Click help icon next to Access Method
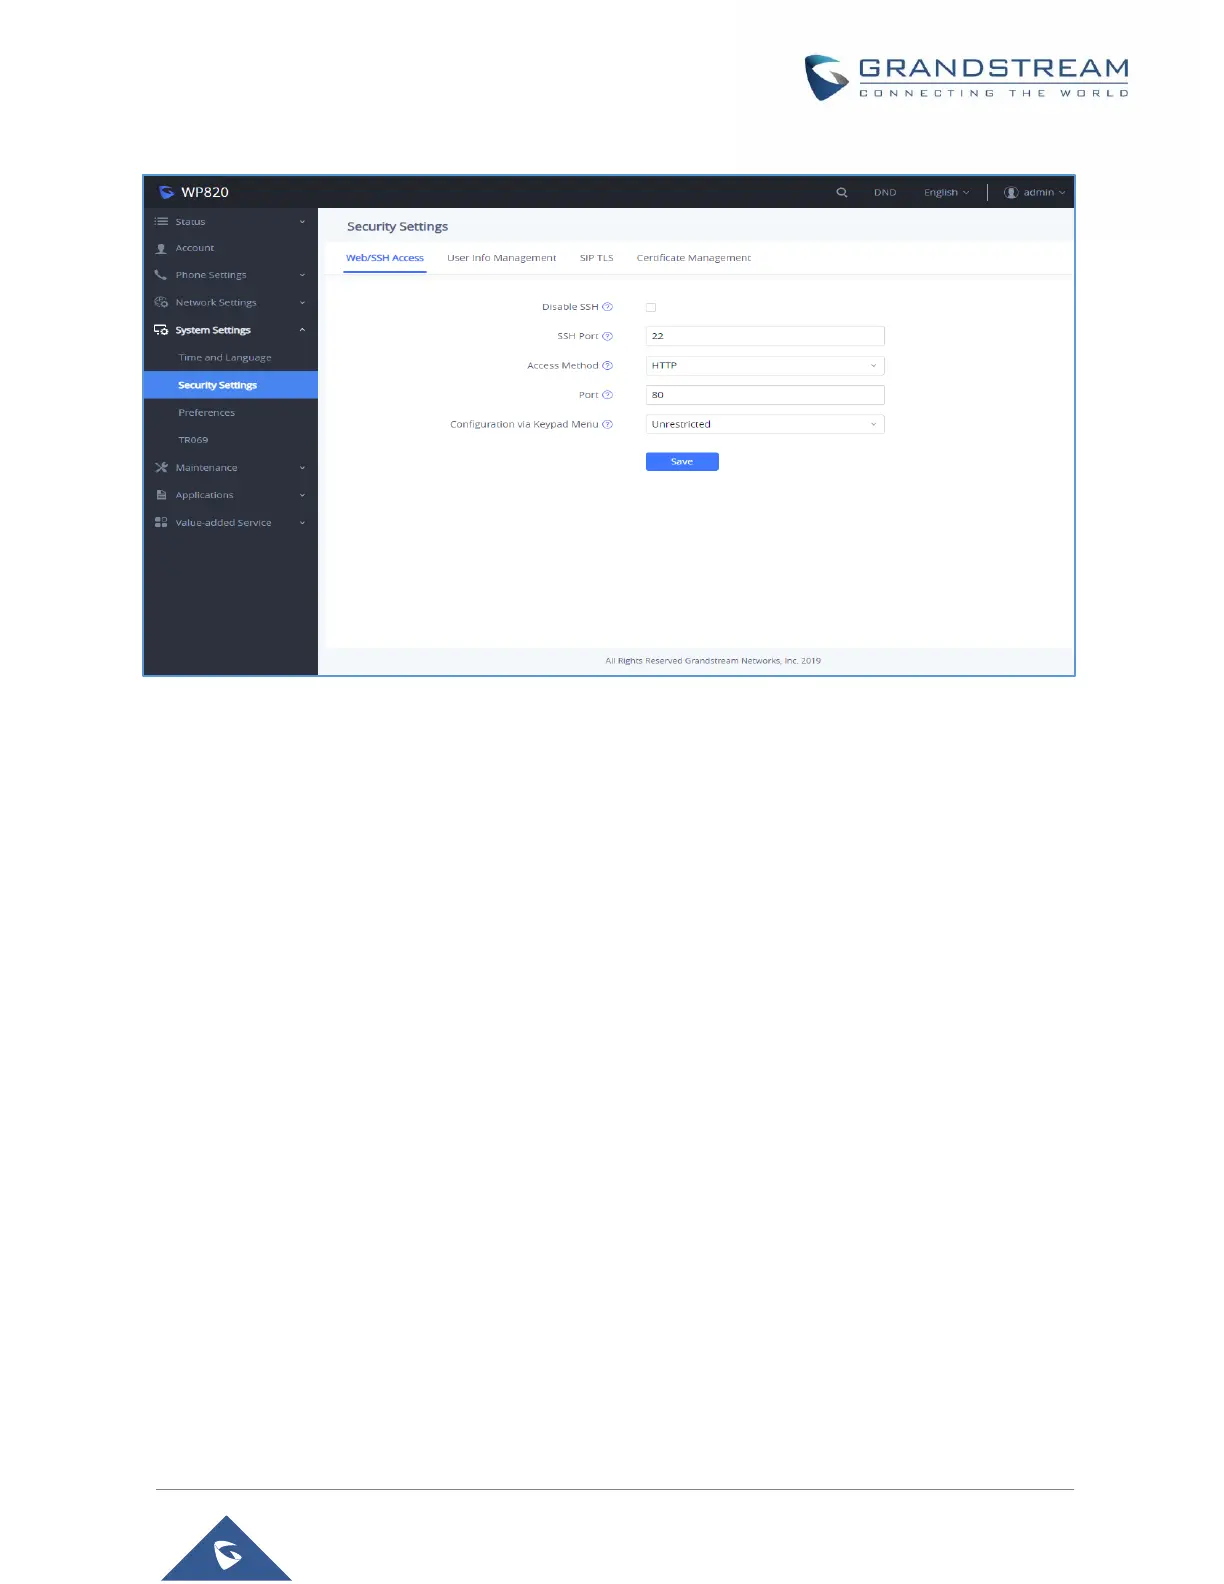Screen dimensions: 1224x1584 (x=607, y=365)
